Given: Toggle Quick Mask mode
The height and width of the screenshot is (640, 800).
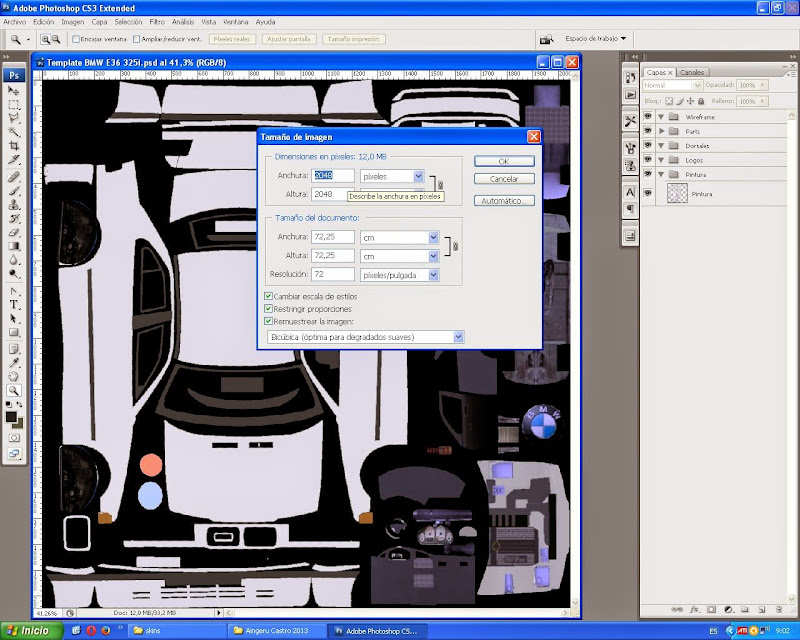Looking at the screenshot, I should [14, 438].
